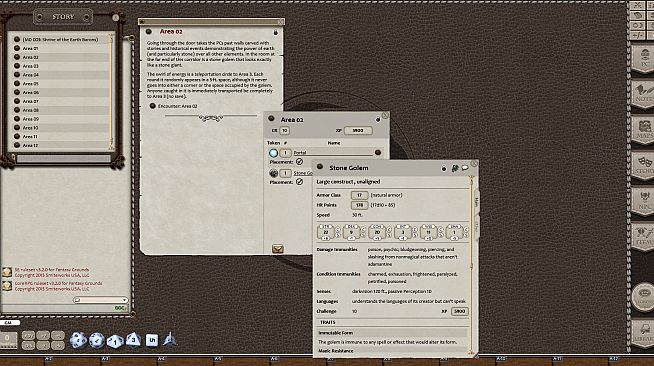Open the Portal record link in encounter list
The height and width of the screenshot is (366, 654).
[378, 153]
